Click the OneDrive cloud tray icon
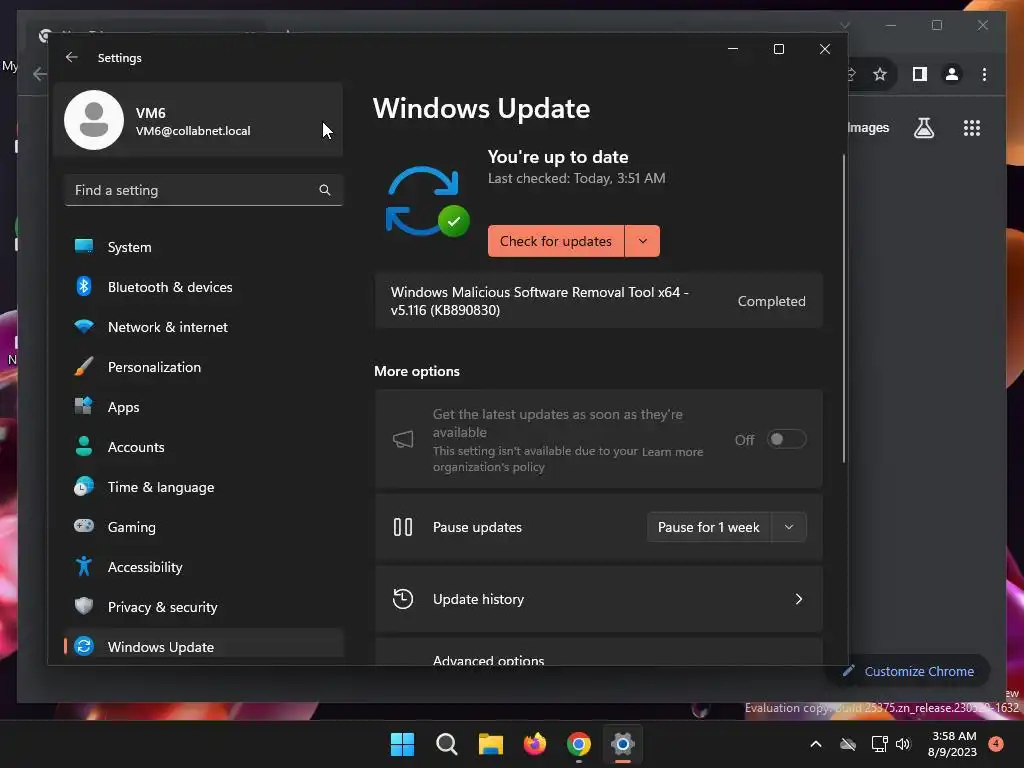This screenshot has height=768, width=1024. coord(848,744)
